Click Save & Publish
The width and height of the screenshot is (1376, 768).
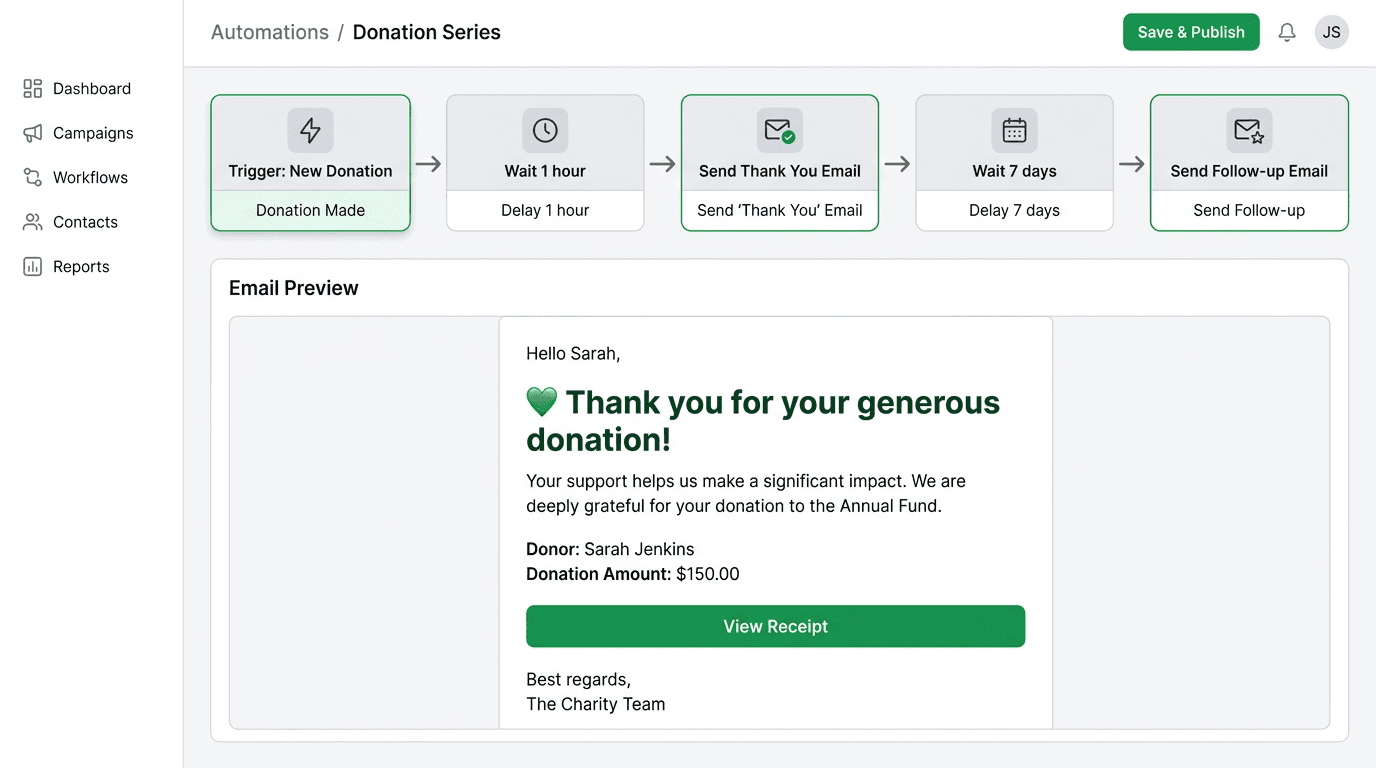pyautogui.click(x=1191, y=32)
